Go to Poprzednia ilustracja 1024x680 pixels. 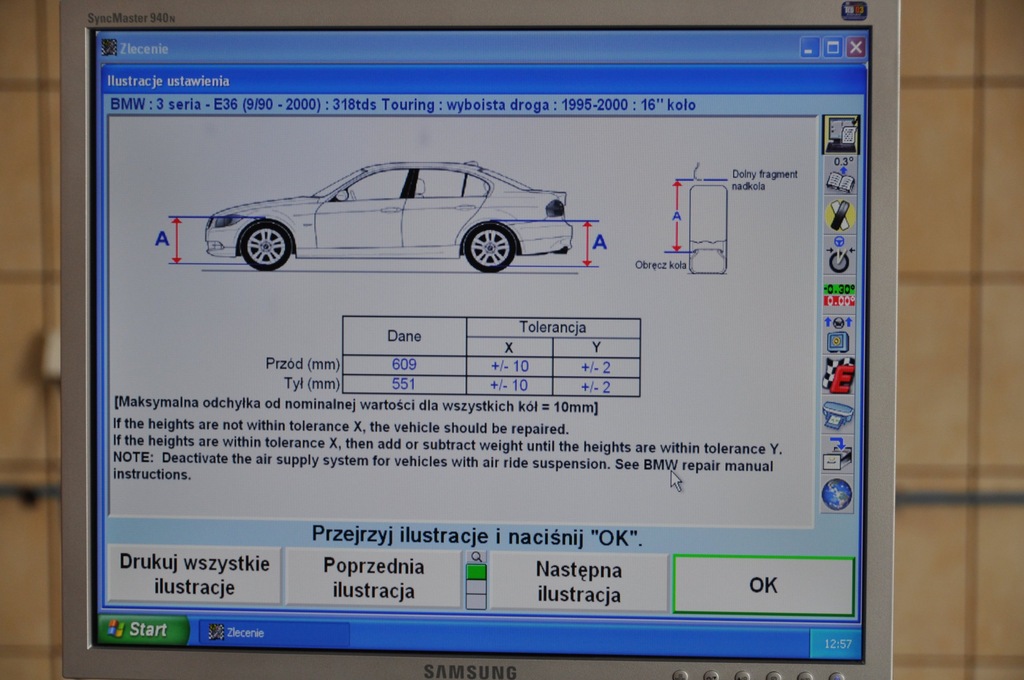(374, 578)
